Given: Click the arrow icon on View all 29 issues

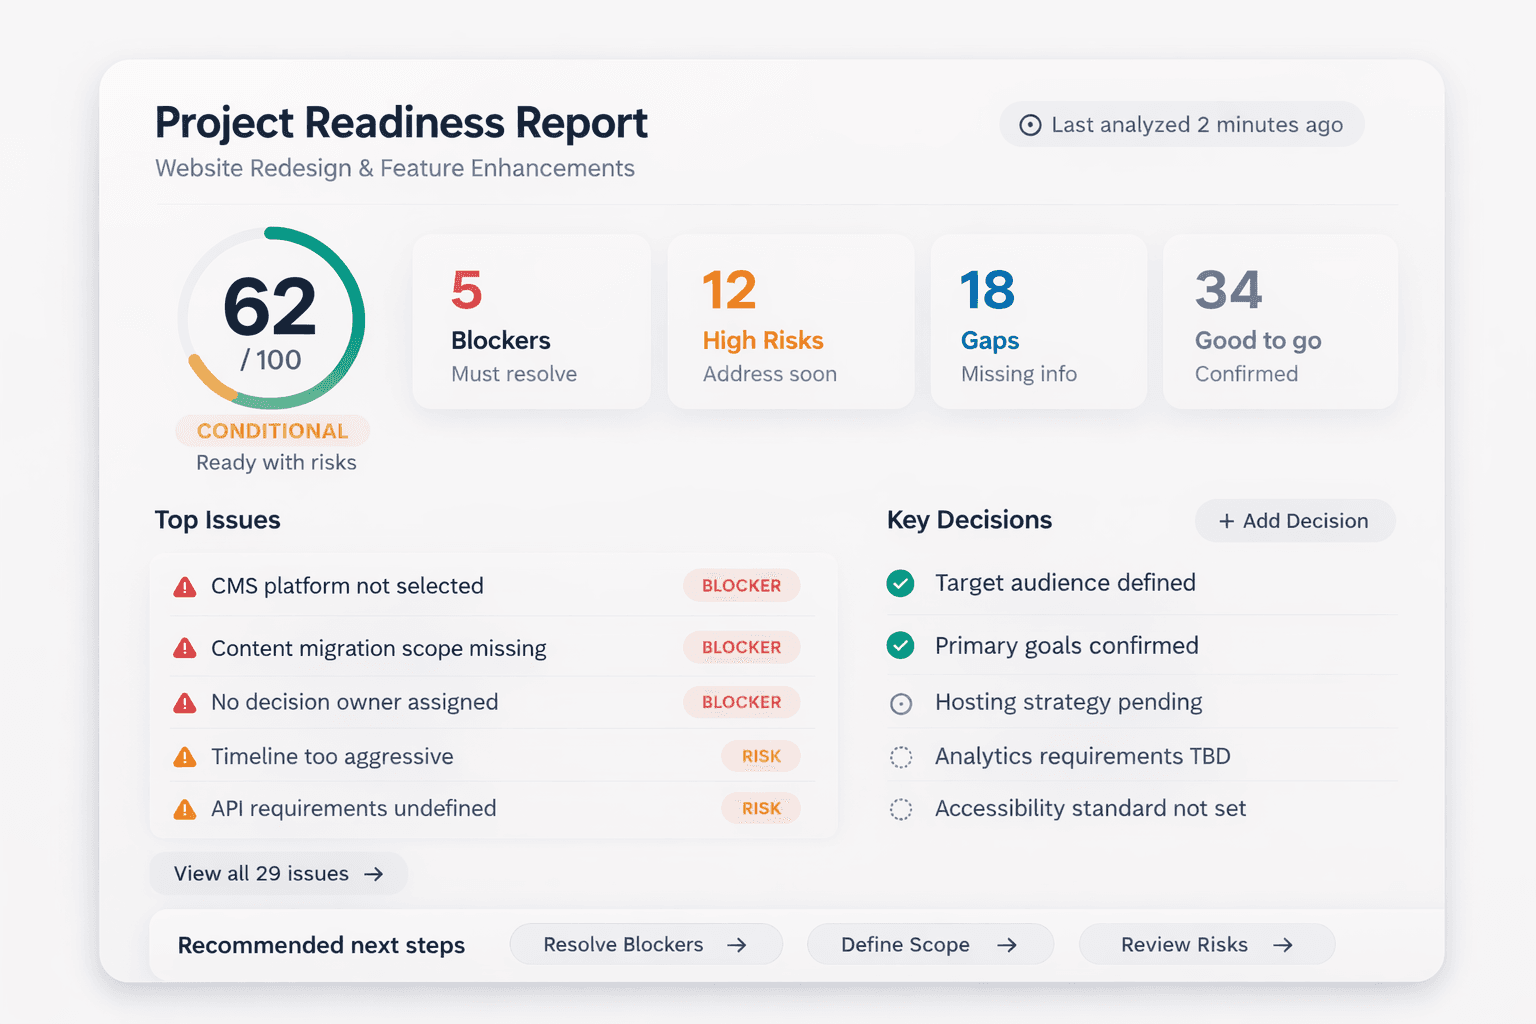Looking at the screenshot, I should [x=377, y=873].
